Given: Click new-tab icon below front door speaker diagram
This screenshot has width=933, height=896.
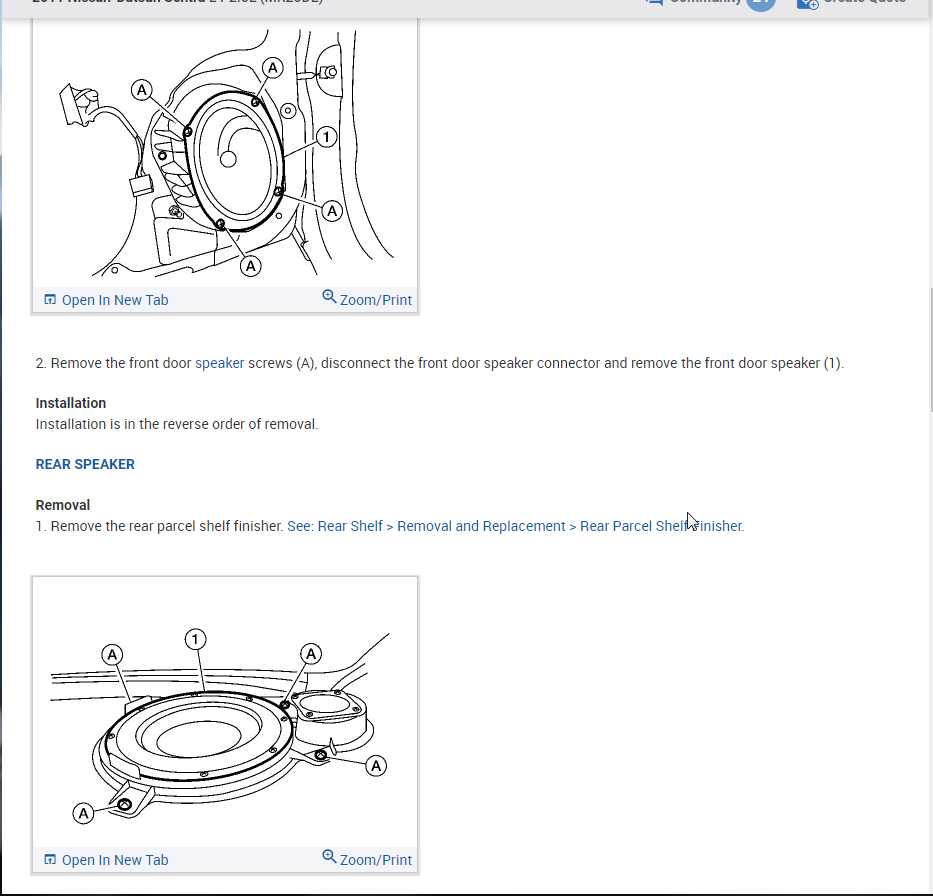Looking at the screenshot, I should click(51, 299).
